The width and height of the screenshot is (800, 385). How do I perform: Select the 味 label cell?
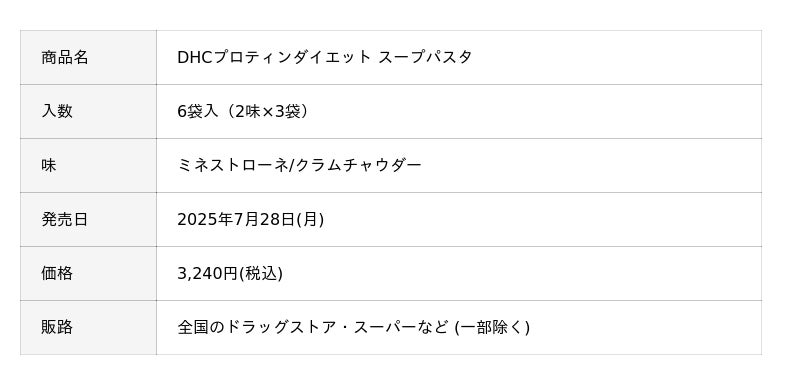pyautogui.click(x=88, y=166)
